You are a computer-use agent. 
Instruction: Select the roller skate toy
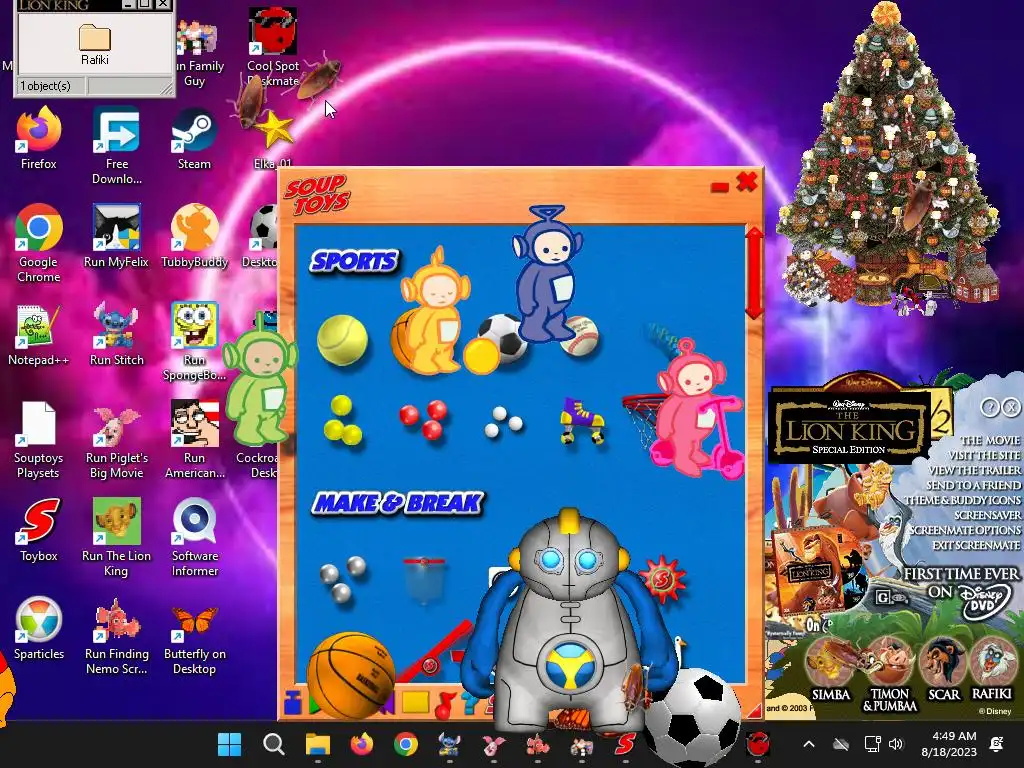click(581, 421)
